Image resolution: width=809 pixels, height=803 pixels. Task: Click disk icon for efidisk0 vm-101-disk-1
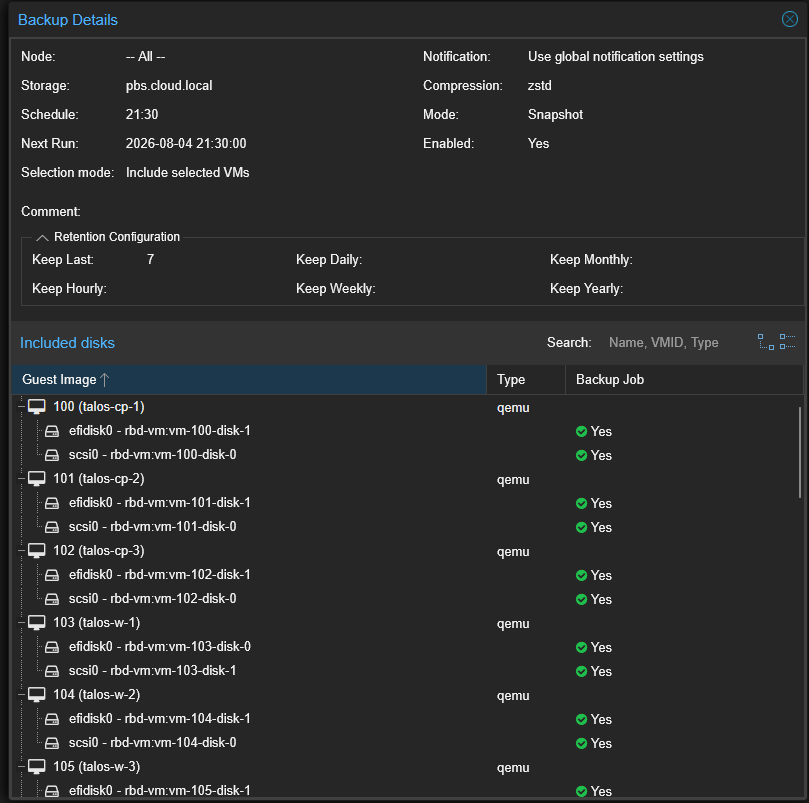click(x=52, y=503)
